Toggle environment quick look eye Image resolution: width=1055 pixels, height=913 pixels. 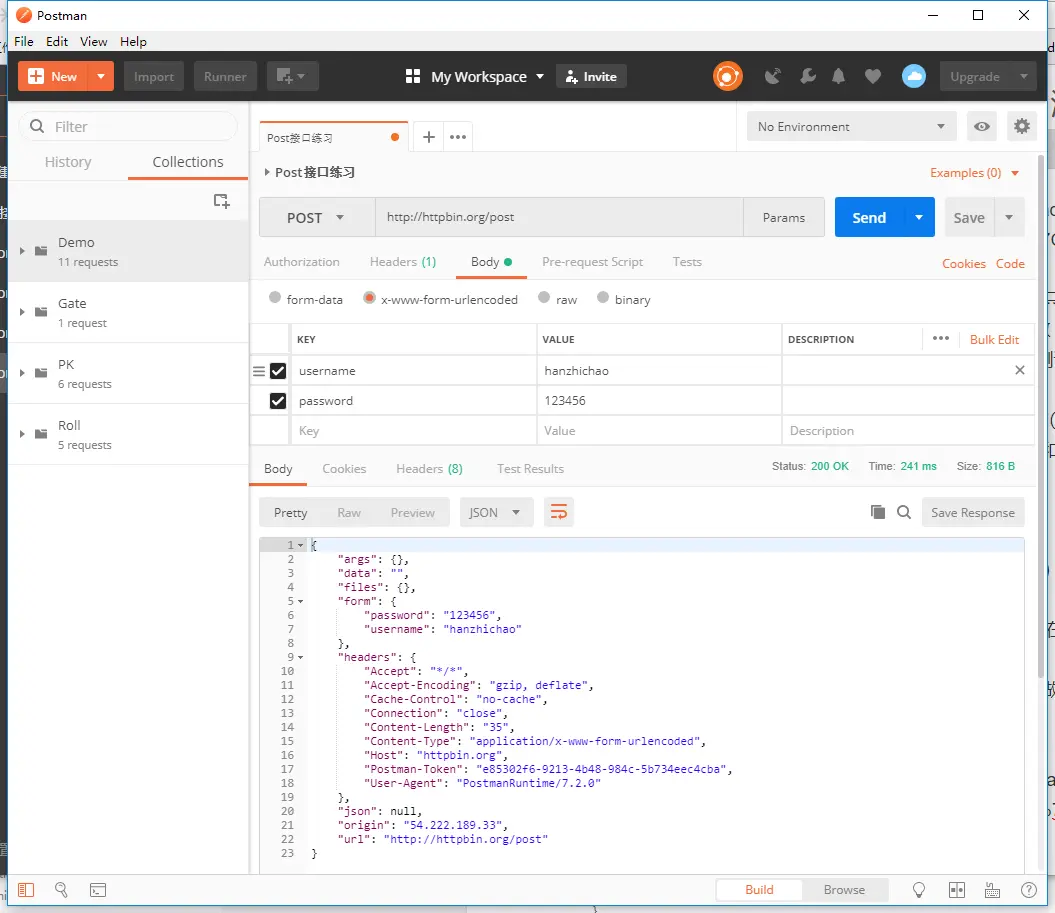pos(982,126)
